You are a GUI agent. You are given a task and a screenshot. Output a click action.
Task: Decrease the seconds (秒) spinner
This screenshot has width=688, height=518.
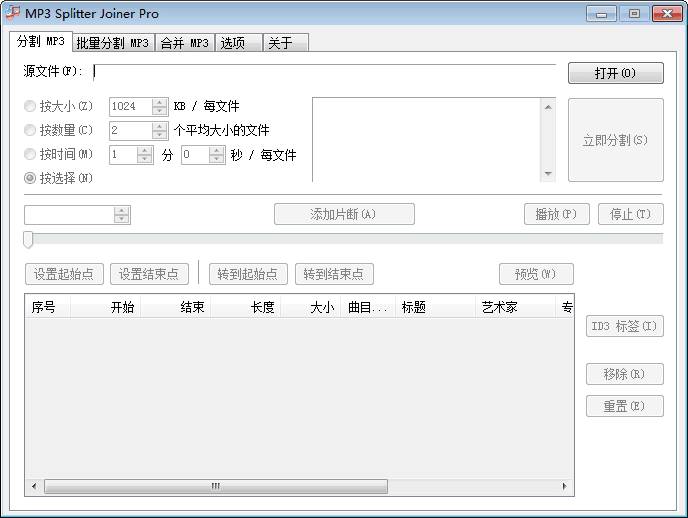pos(216,159)
